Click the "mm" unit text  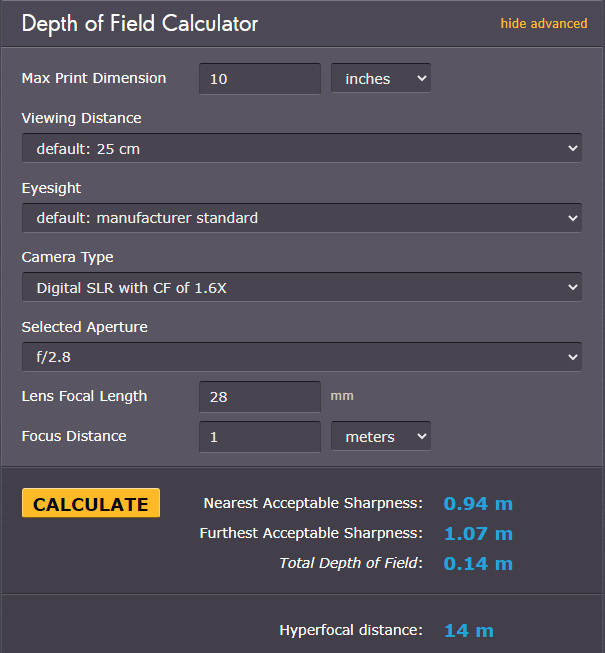pos(342,396)
